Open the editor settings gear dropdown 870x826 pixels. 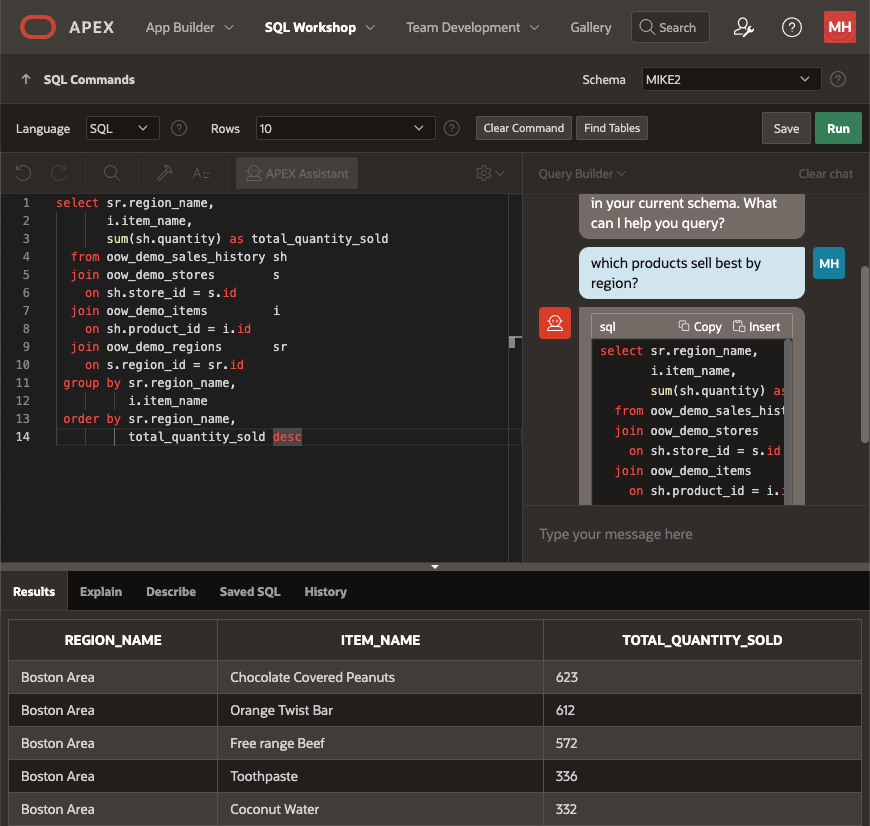click(x=489, y=173)
